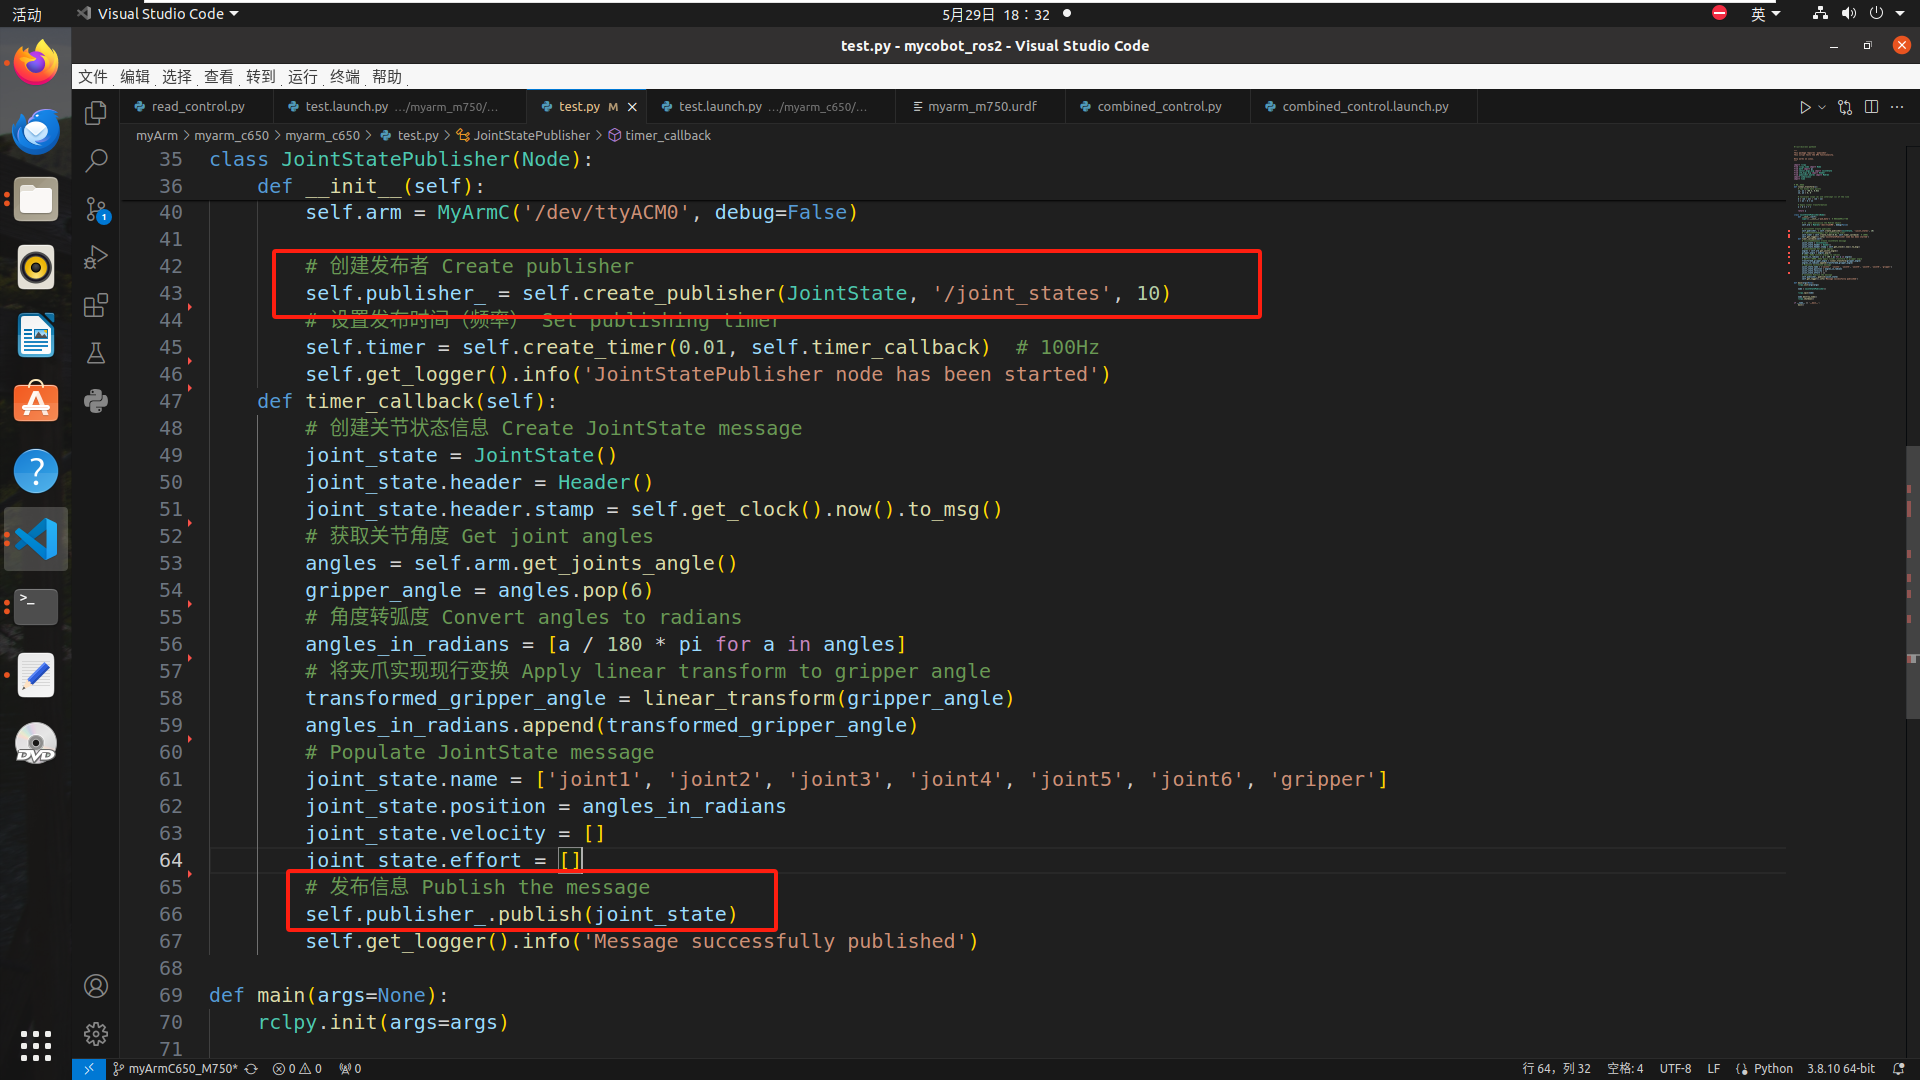Switch to test.launch.py myarm_c650 tab
The height and width of the screenshot is (1080, 1920).
pos(772,107)
